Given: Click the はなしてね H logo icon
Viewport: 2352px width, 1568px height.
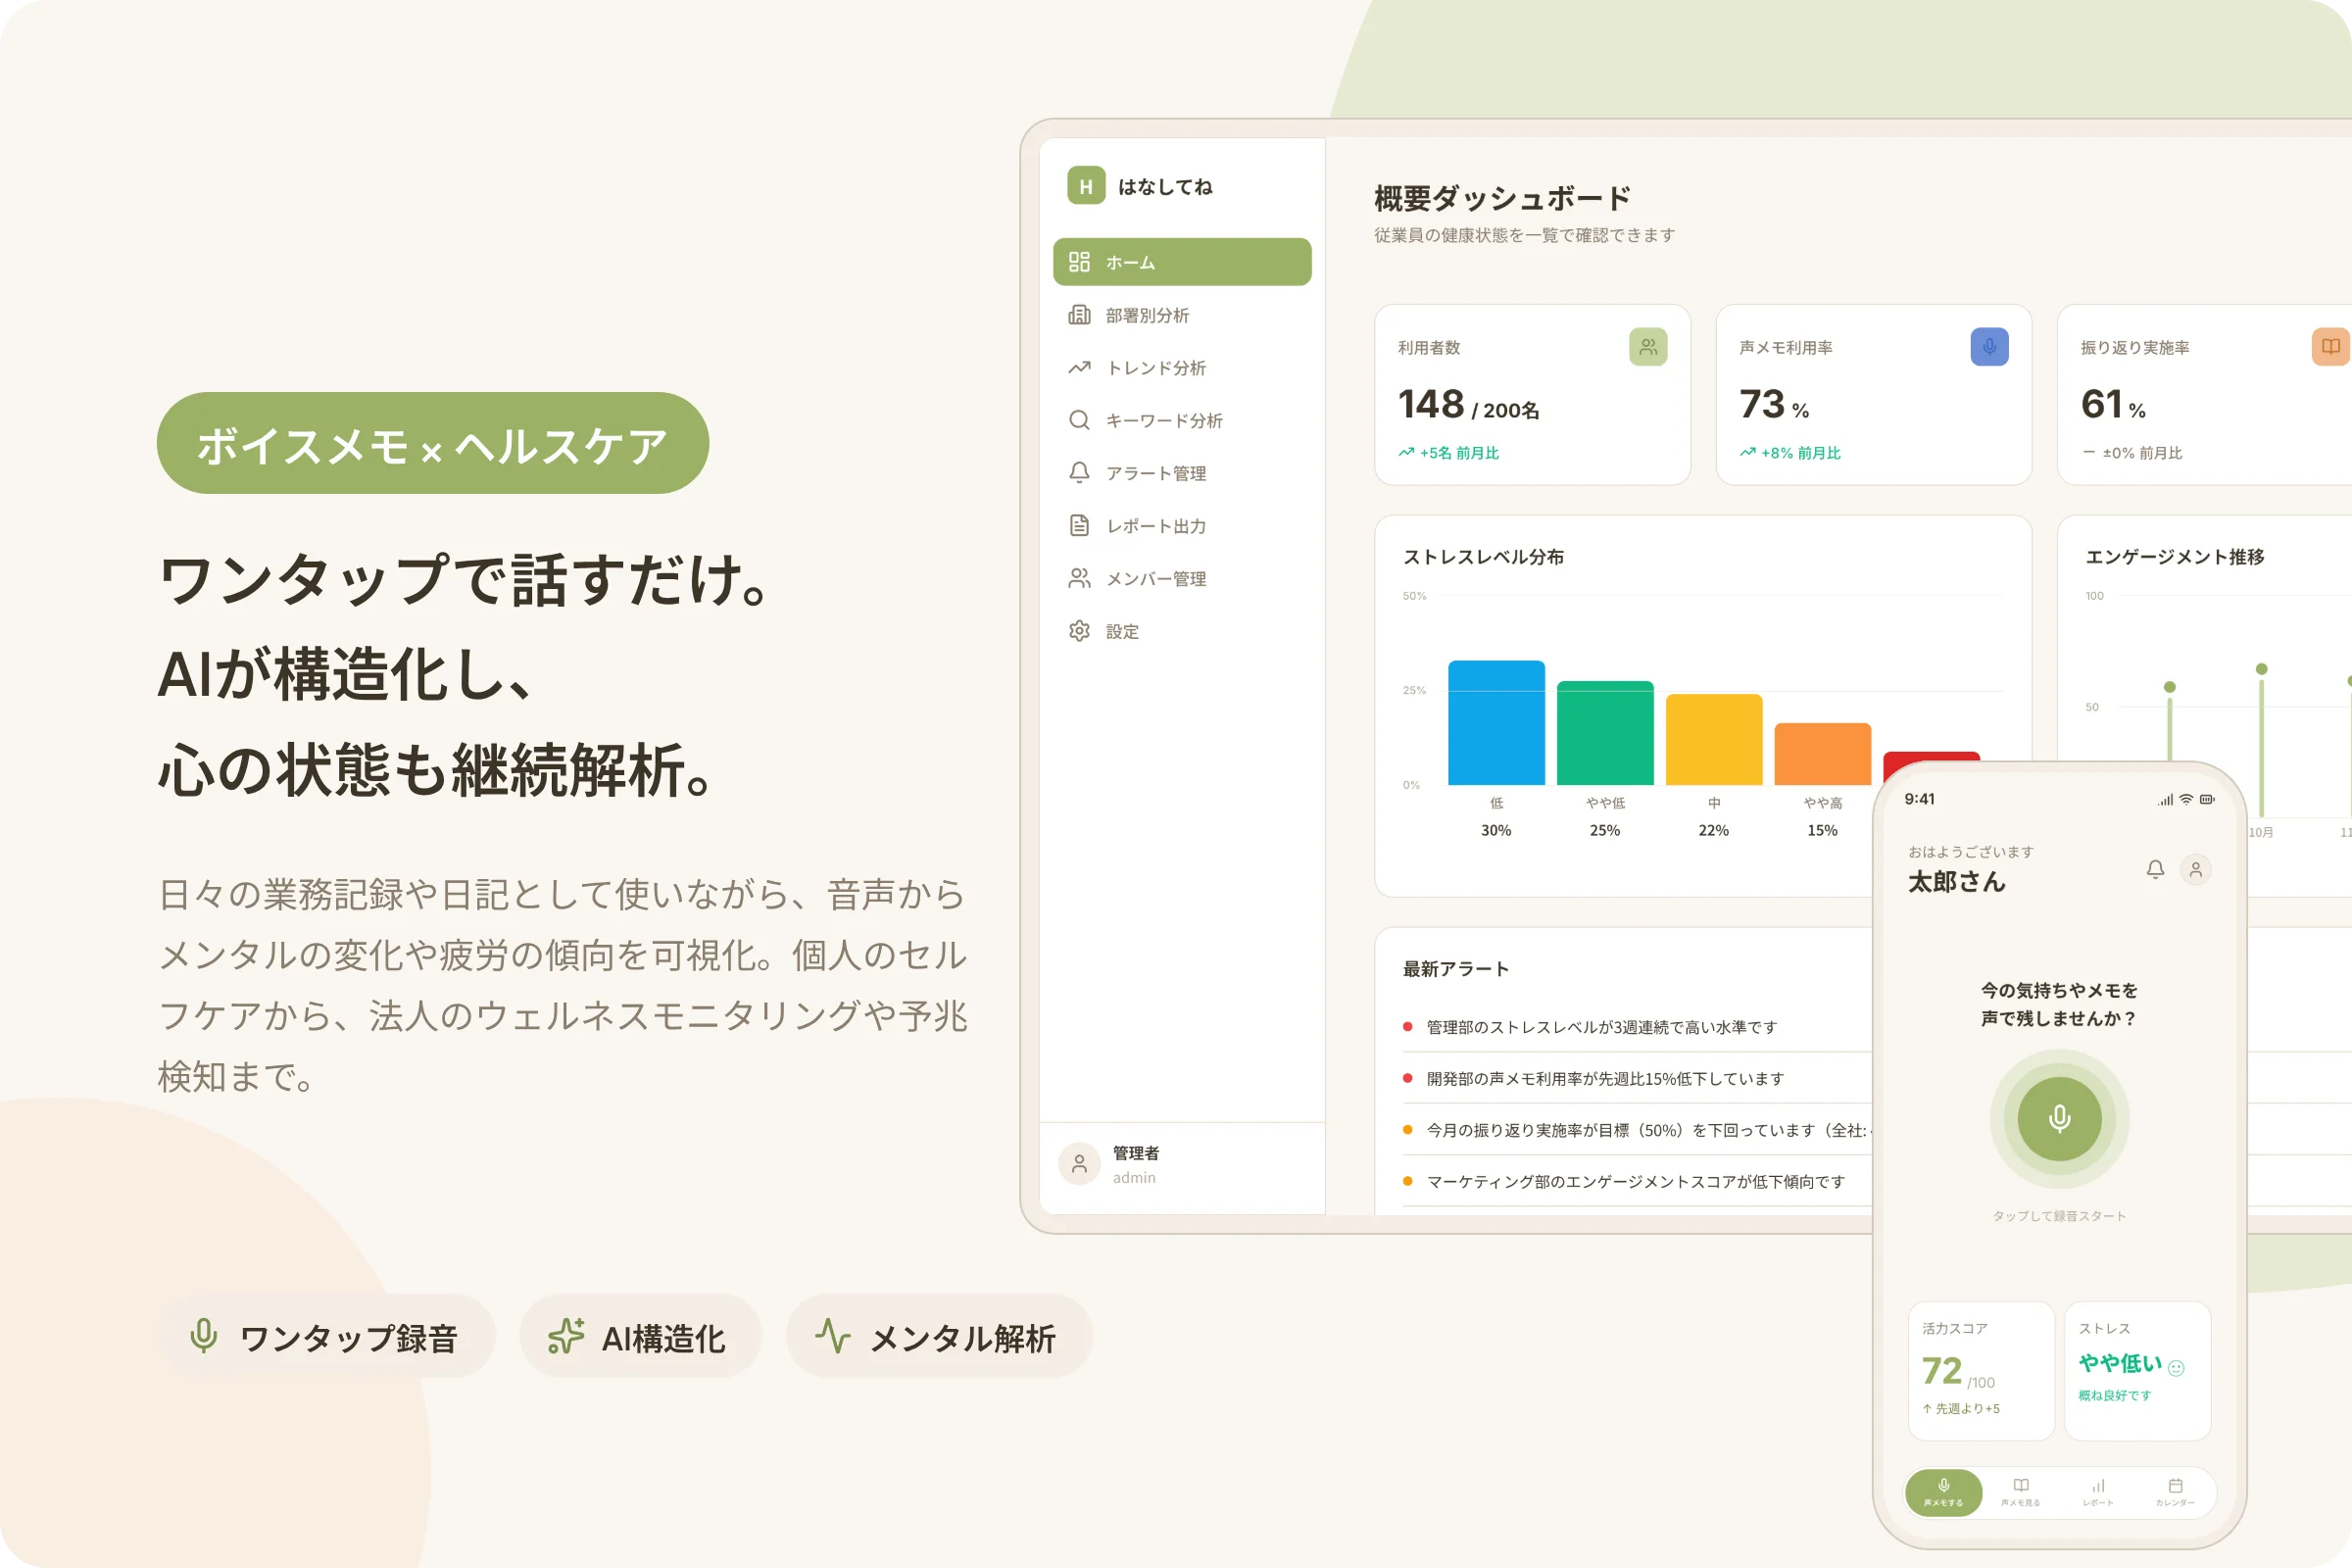Looking at the screenshot, I should [1086, 186].
